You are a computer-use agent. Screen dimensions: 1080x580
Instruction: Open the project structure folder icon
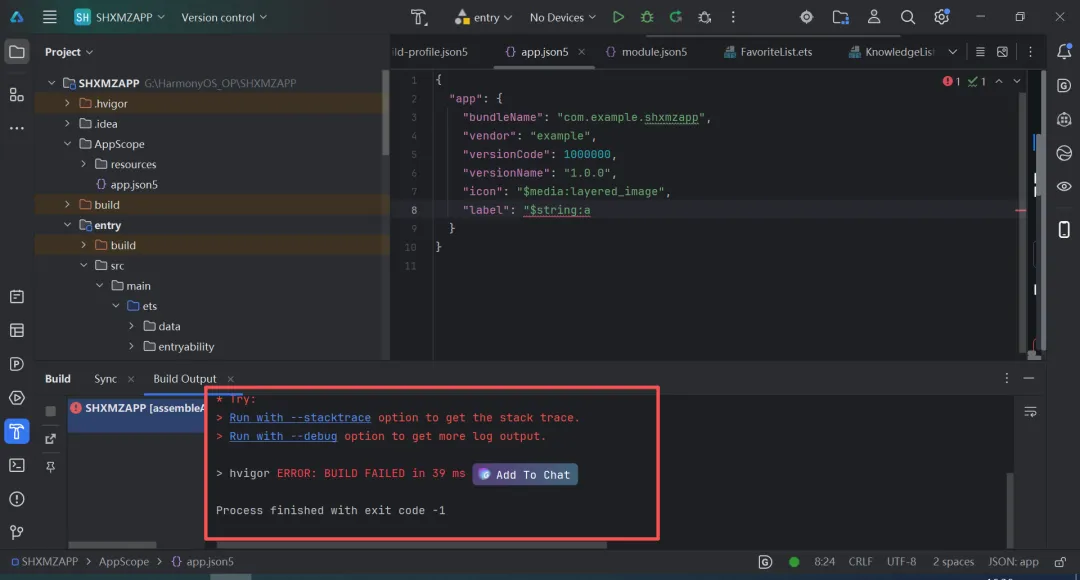pyautogui.click(x=840, y=17)
